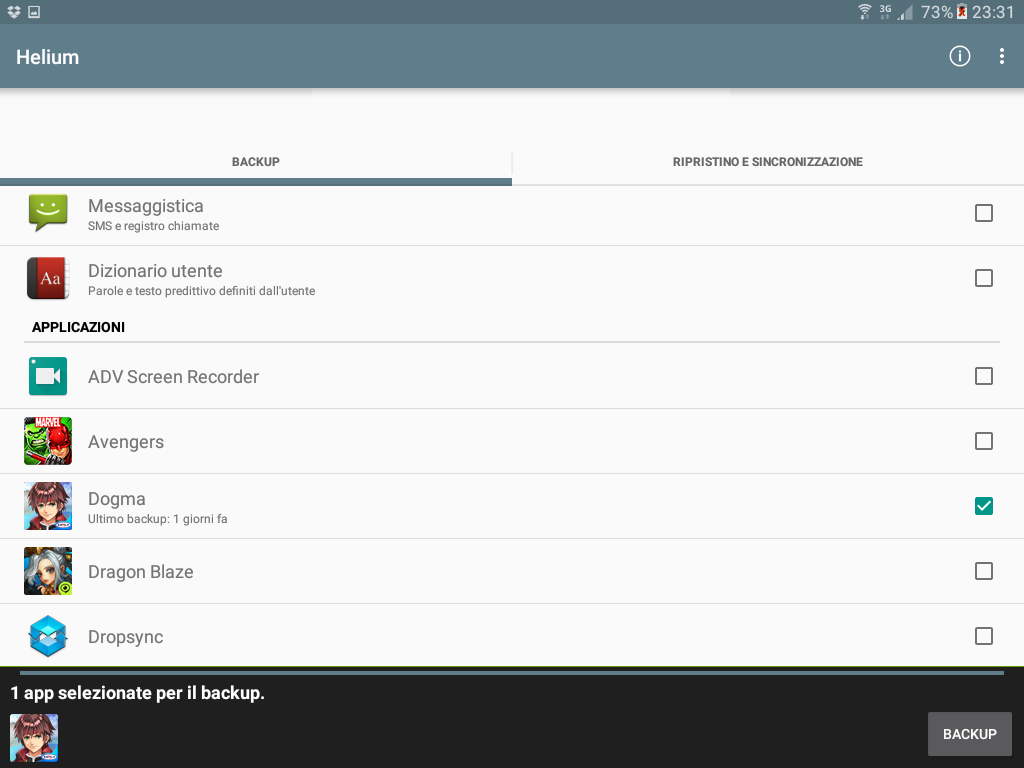
Task: Select the Dragon Blaze label
Action: pyautogui.click(x=141, y=572)
